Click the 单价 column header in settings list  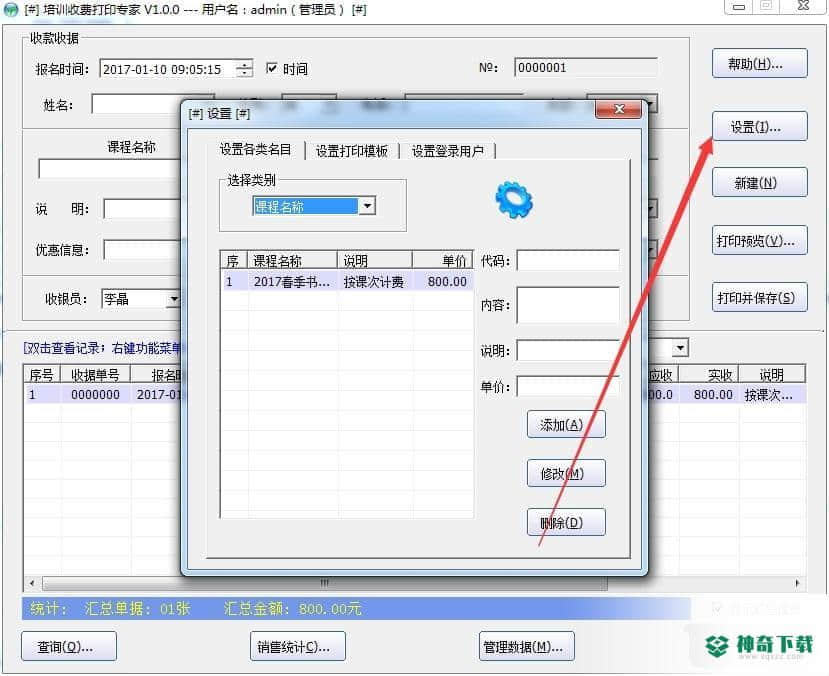[x=443, y=260]
